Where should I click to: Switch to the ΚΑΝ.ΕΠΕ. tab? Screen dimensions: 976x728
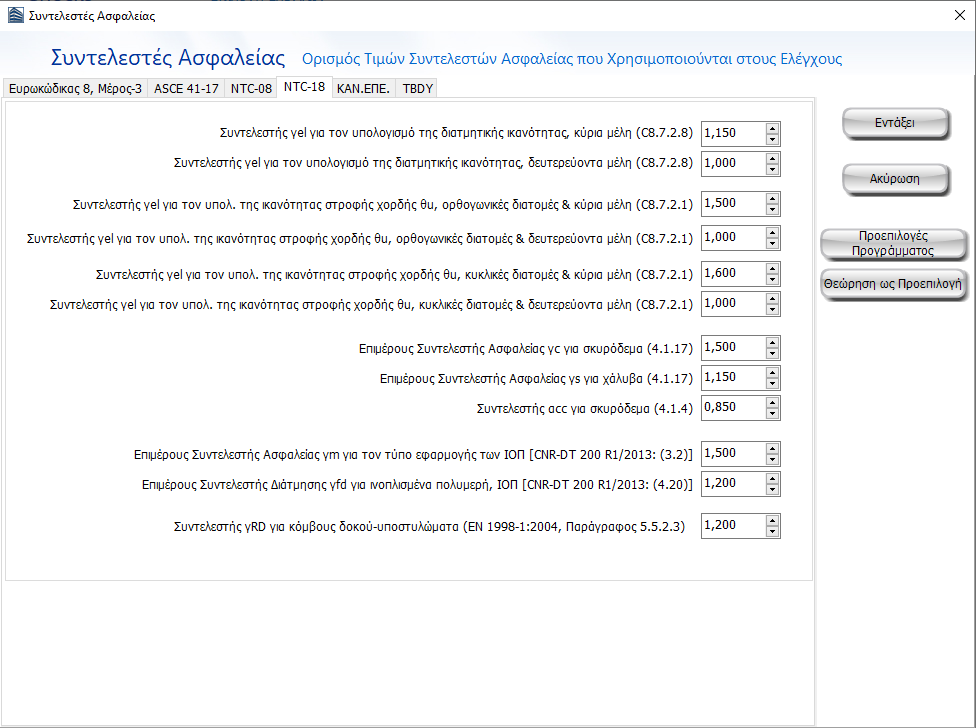click(x=363, y=88)
